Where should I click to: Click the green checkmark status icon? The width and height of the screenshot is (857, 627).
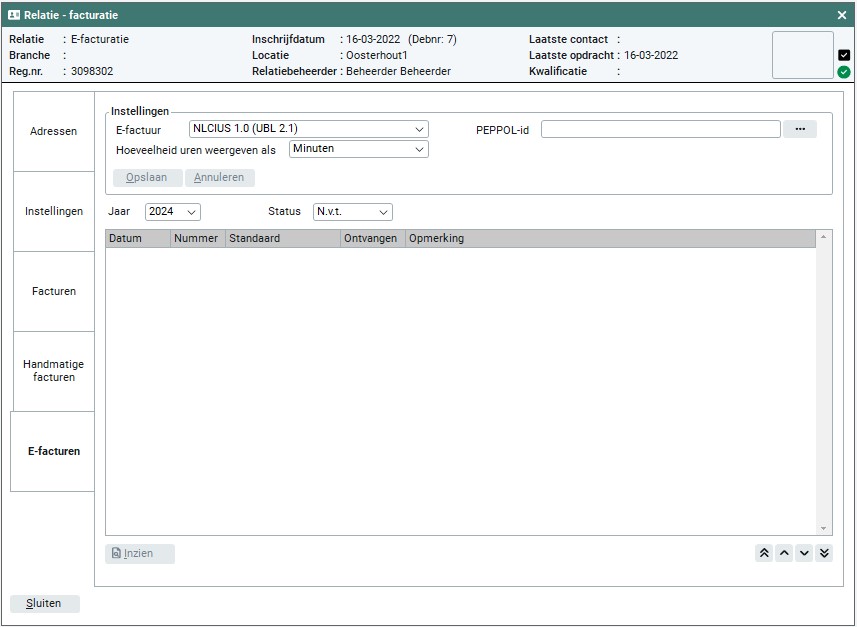pyautogui.click(x=844, y=72)
